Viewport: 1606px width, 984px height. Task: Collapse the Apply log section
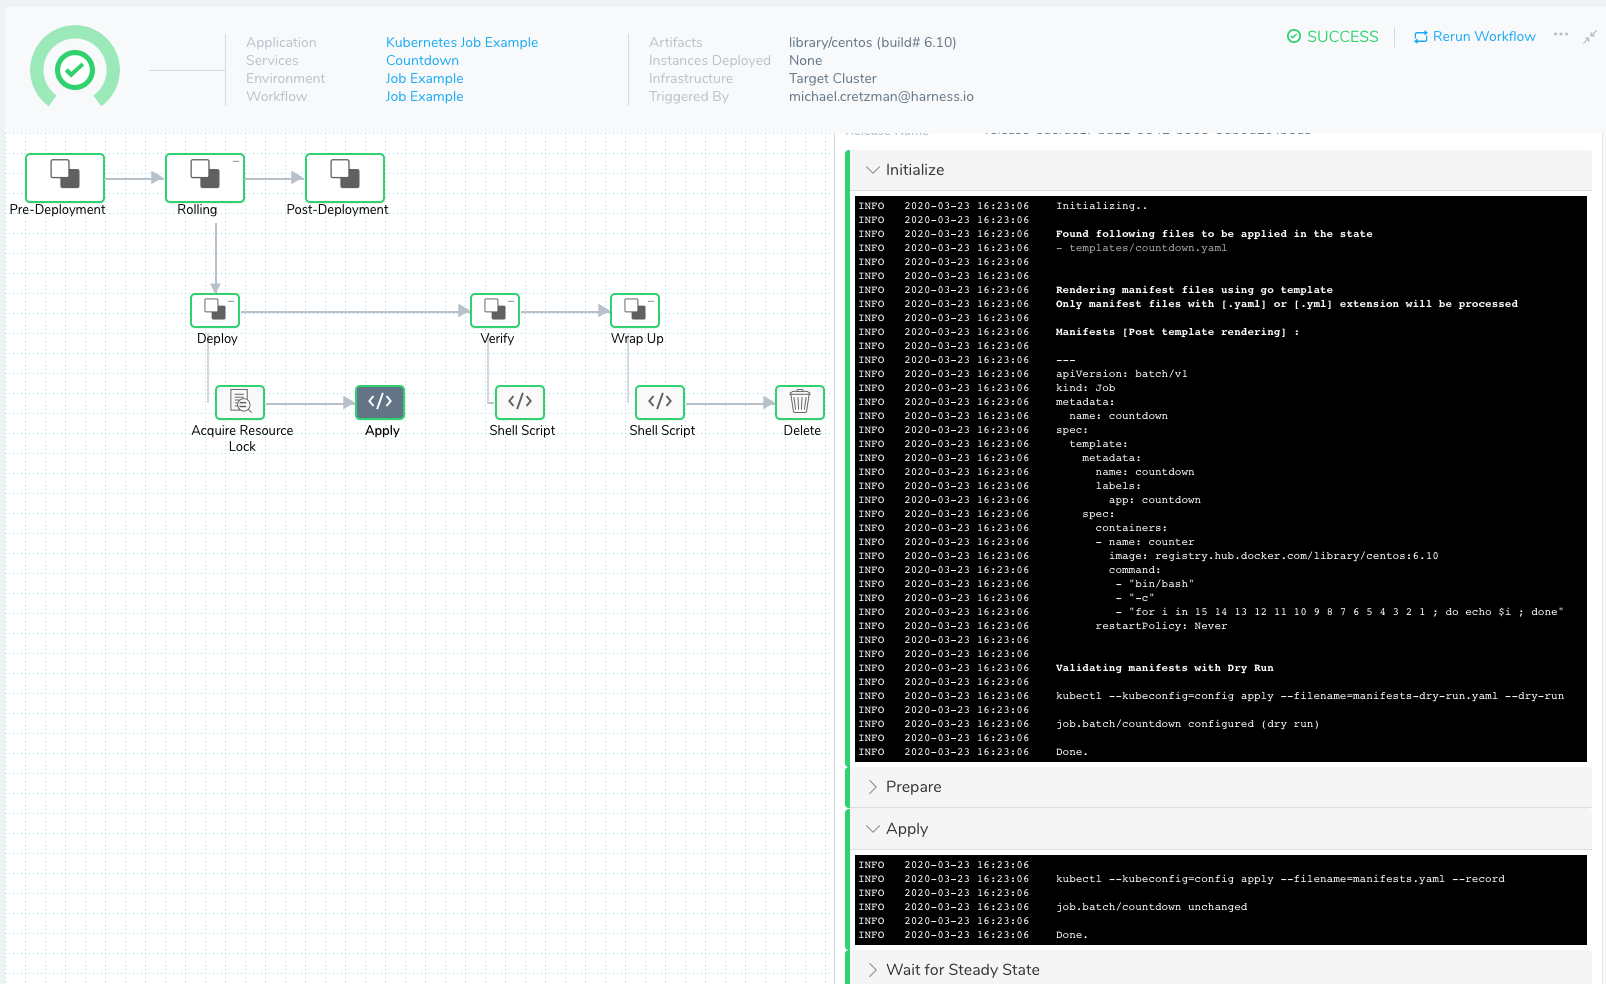tap(1220, 829)
